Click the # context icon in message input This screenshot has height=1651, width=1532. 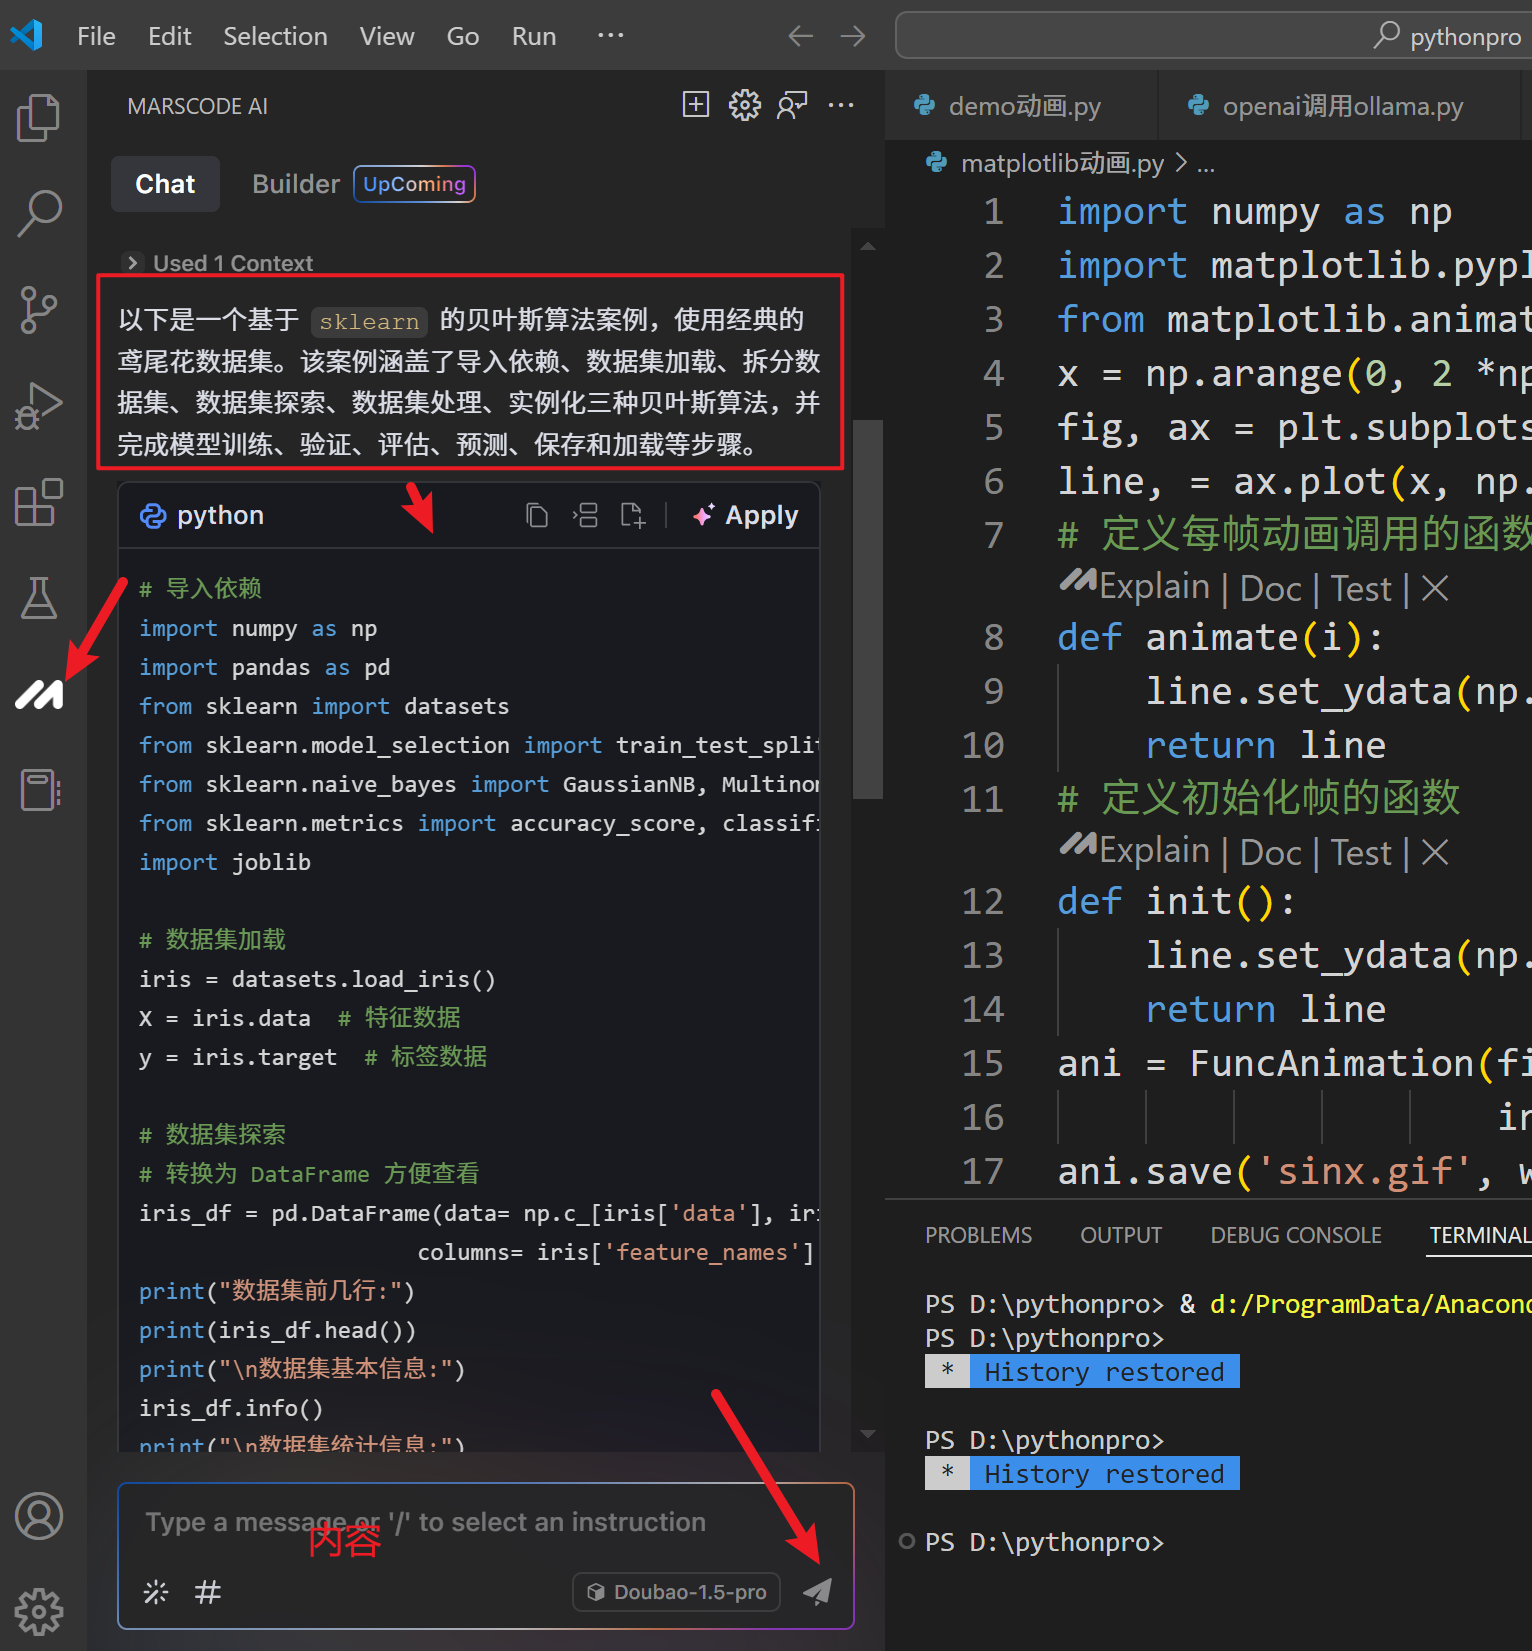207,1592
